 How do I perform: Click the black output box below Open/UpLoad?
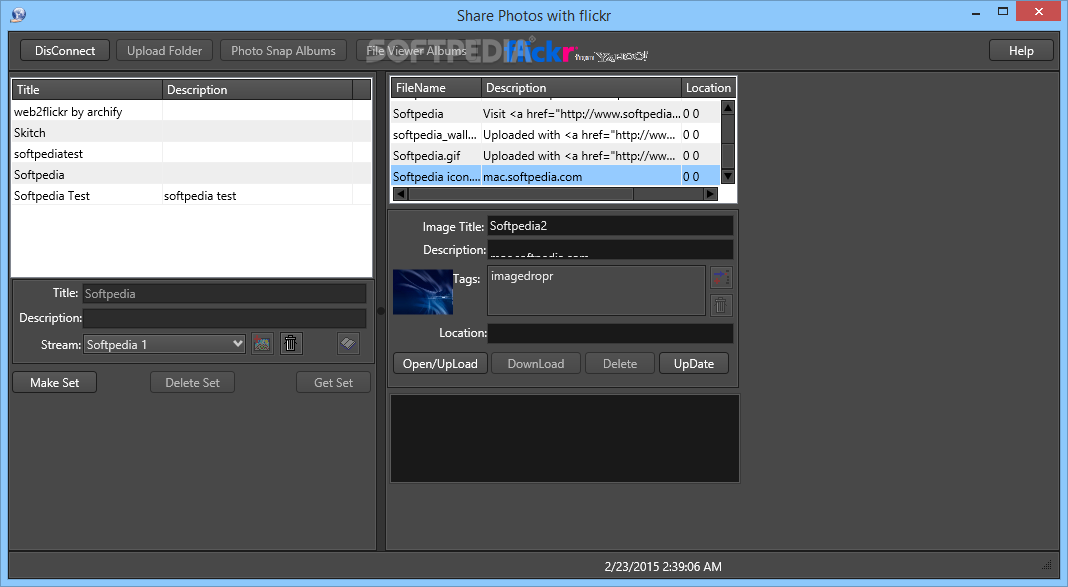click(x=565, y=439)
